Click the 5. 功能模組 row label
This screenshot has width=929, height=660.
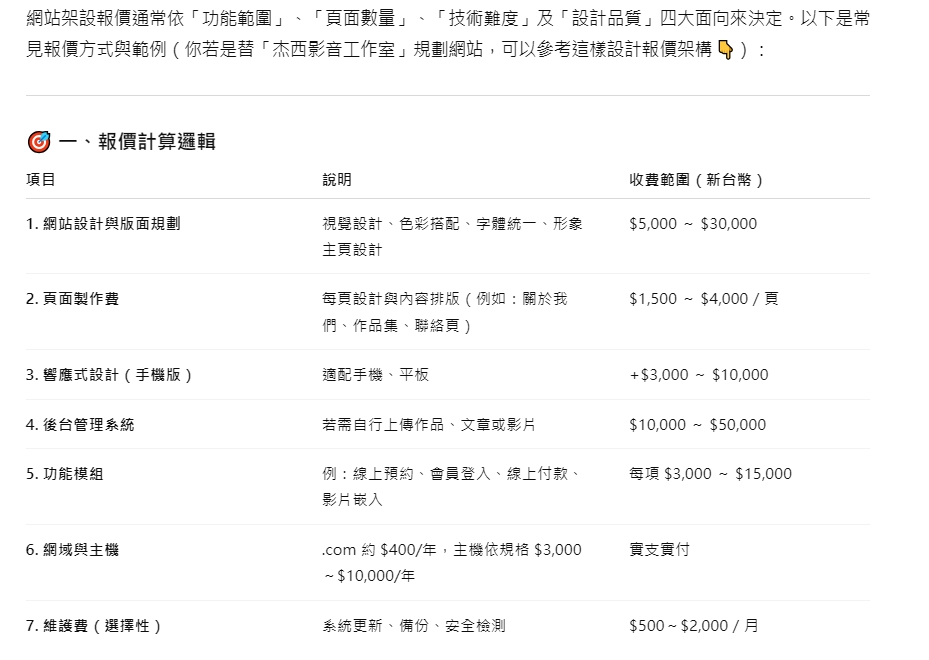point(65,474)
